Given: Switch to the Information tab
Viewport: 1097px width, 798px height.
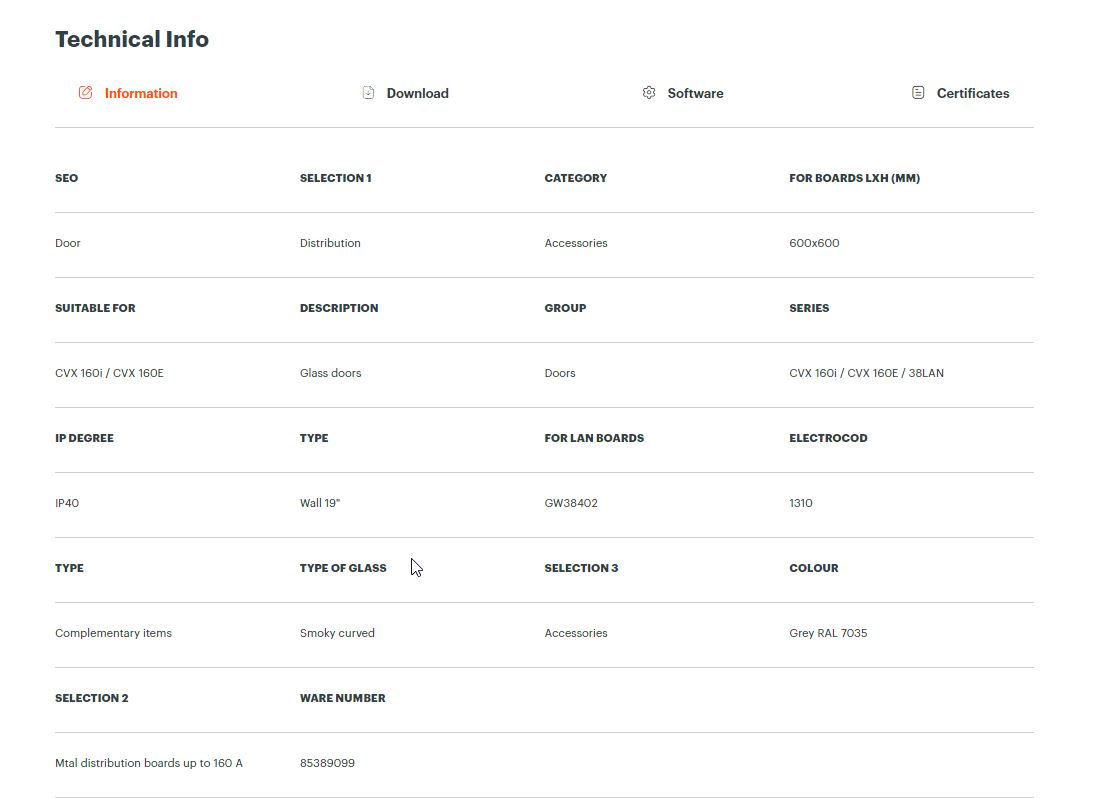Looking at the screenshot, I should 127,93.
